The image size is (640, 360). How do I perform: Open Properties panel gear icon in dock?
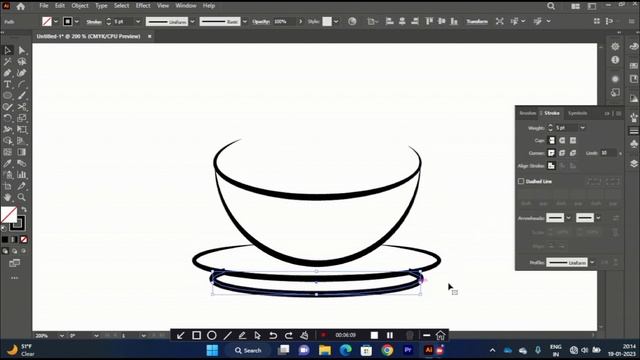pyautogui.click(x=615, y=47)
